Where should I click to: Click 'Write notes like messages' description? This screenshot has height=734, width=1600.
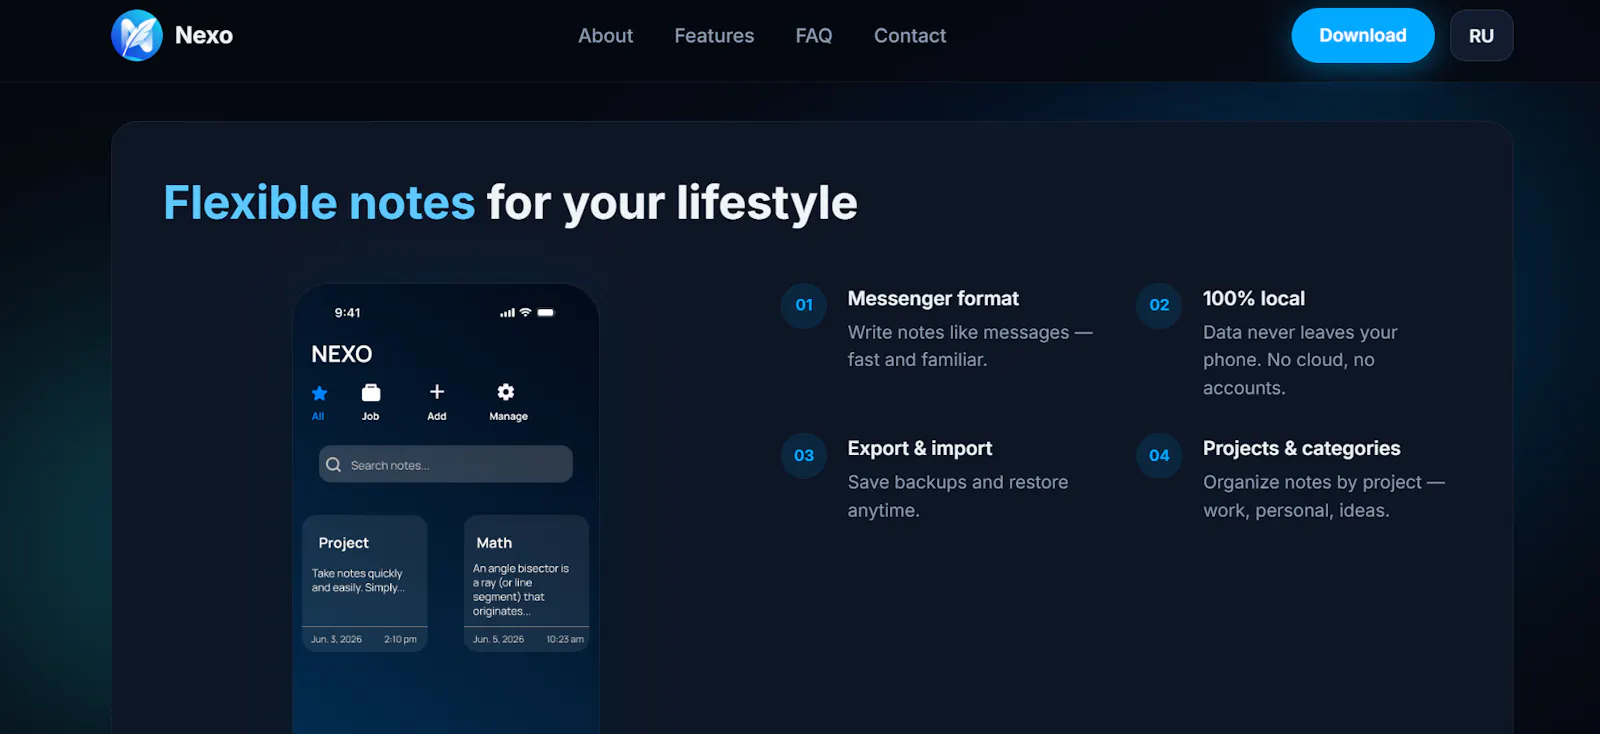click(x=970, y=346)
